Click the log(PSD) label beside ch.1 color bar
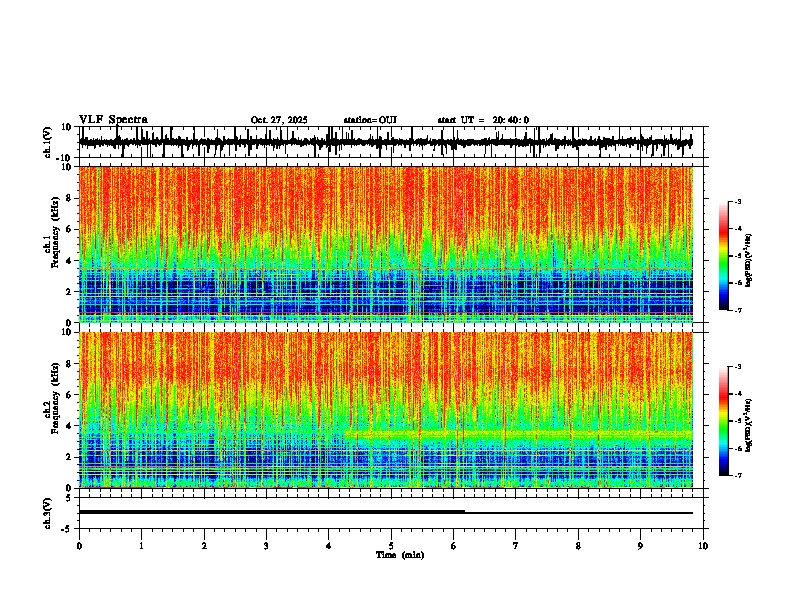 [749, 261]
